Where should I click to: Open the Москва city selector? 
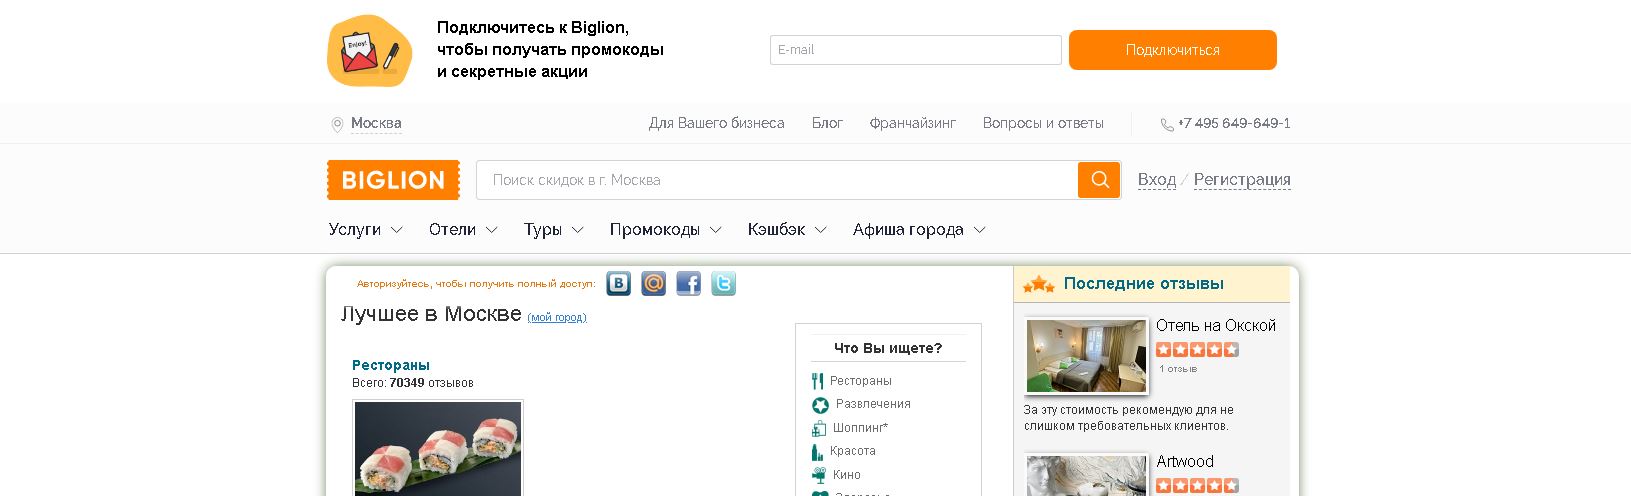click(376, 124)
